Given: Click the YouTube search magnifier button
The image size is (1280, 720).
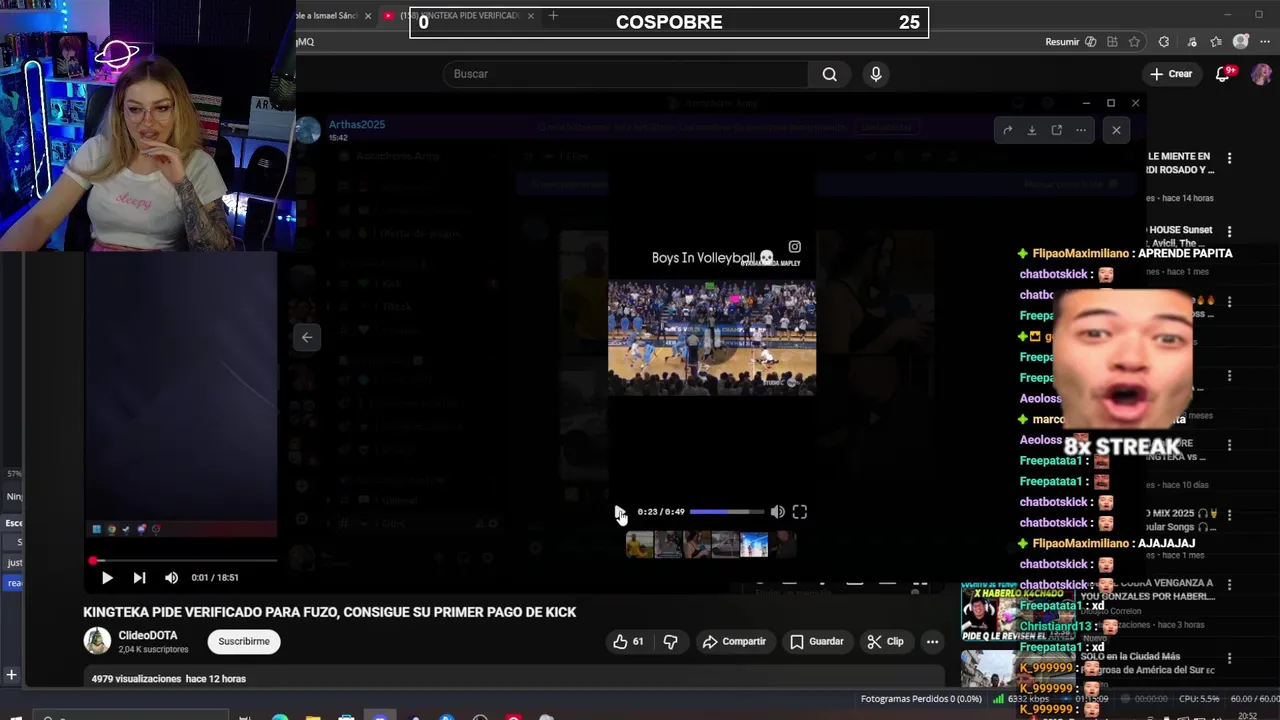Looking at the screenshot, I should click(x=829, y=74).
